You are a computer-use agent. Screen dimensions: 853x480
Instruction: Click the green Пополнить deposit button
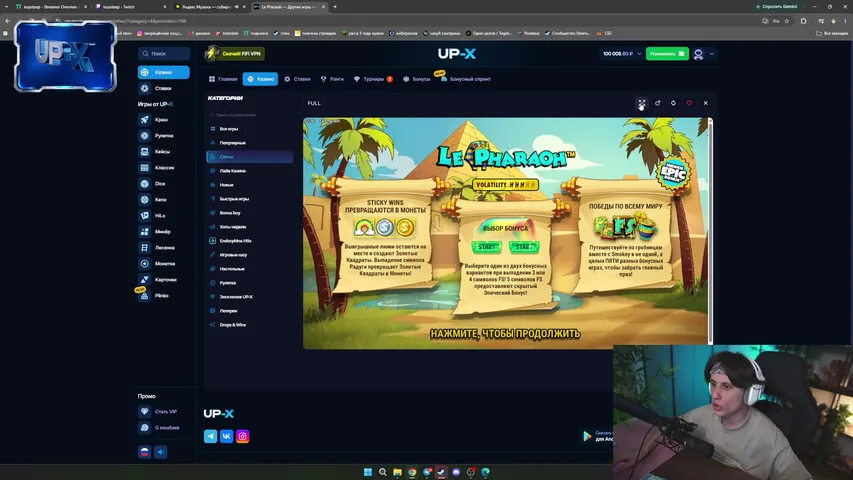pos(667,54)
